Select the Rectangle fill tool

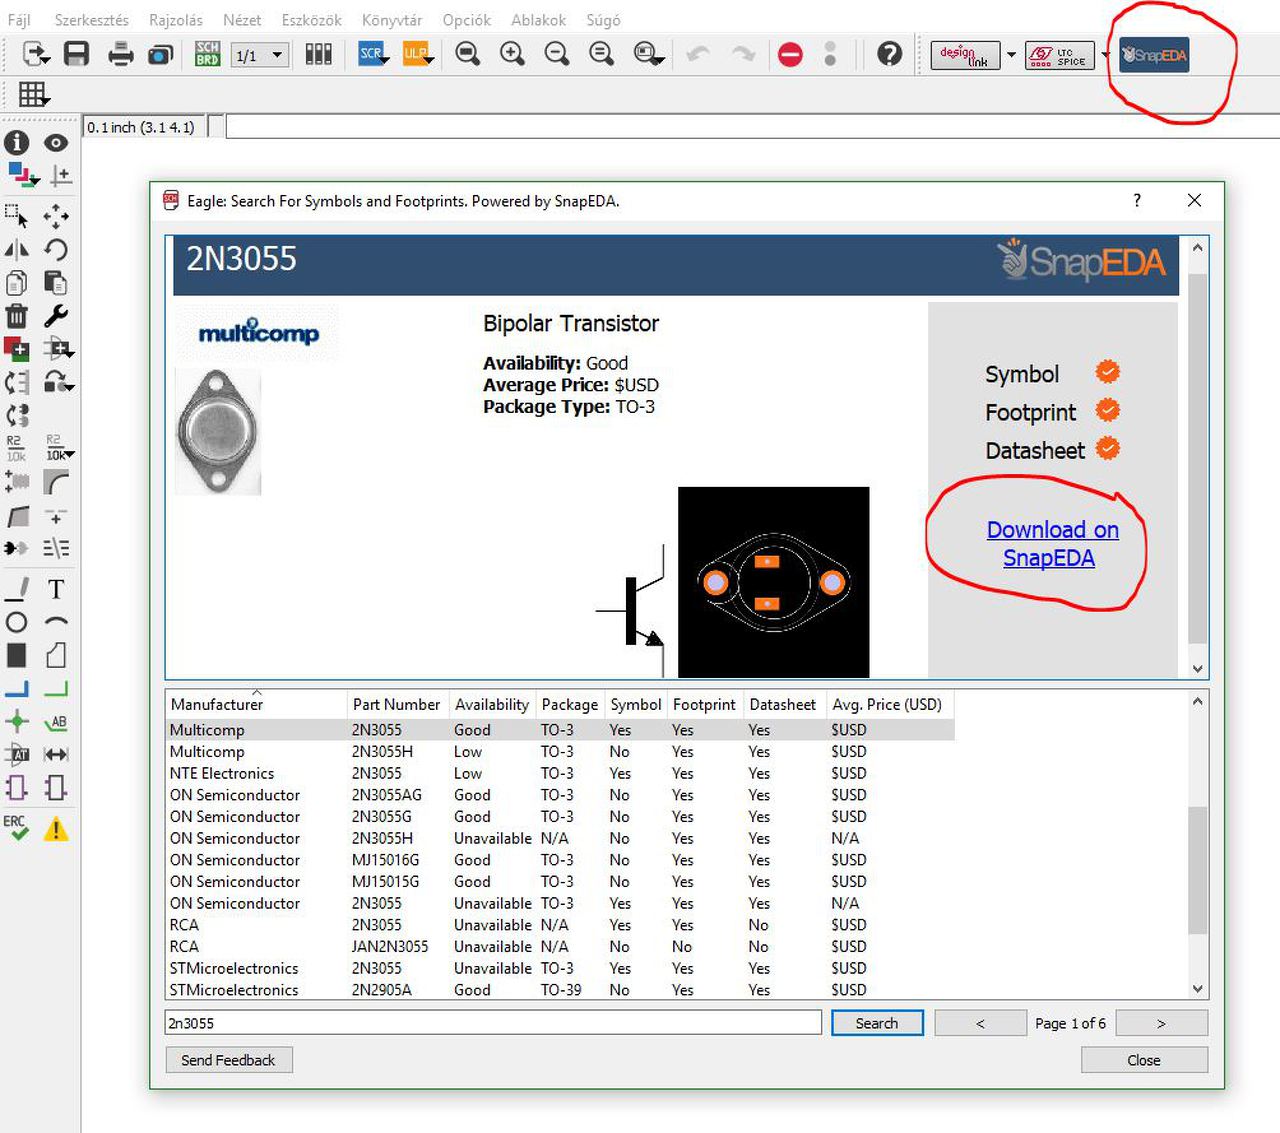point(17,655)
